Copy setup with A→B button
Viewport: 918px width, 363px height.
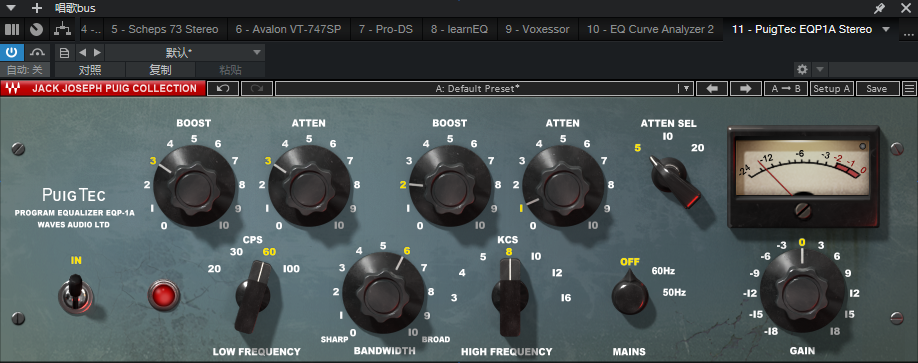pyautogui.click(x=786, y=88)
